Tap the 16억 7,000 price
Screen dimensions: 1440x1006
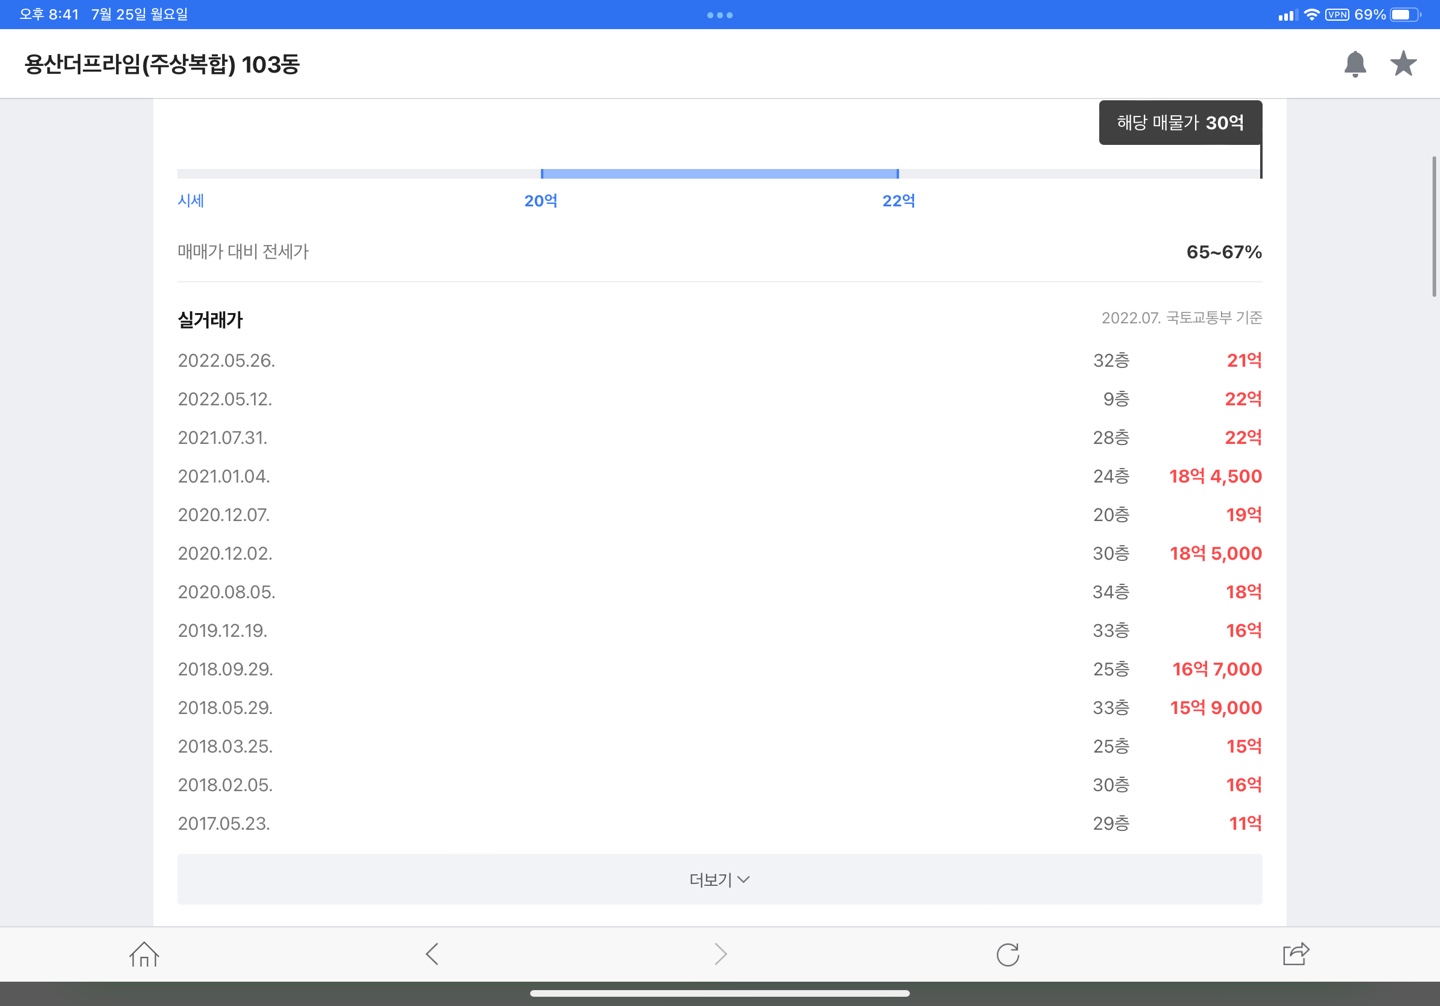1217,669
